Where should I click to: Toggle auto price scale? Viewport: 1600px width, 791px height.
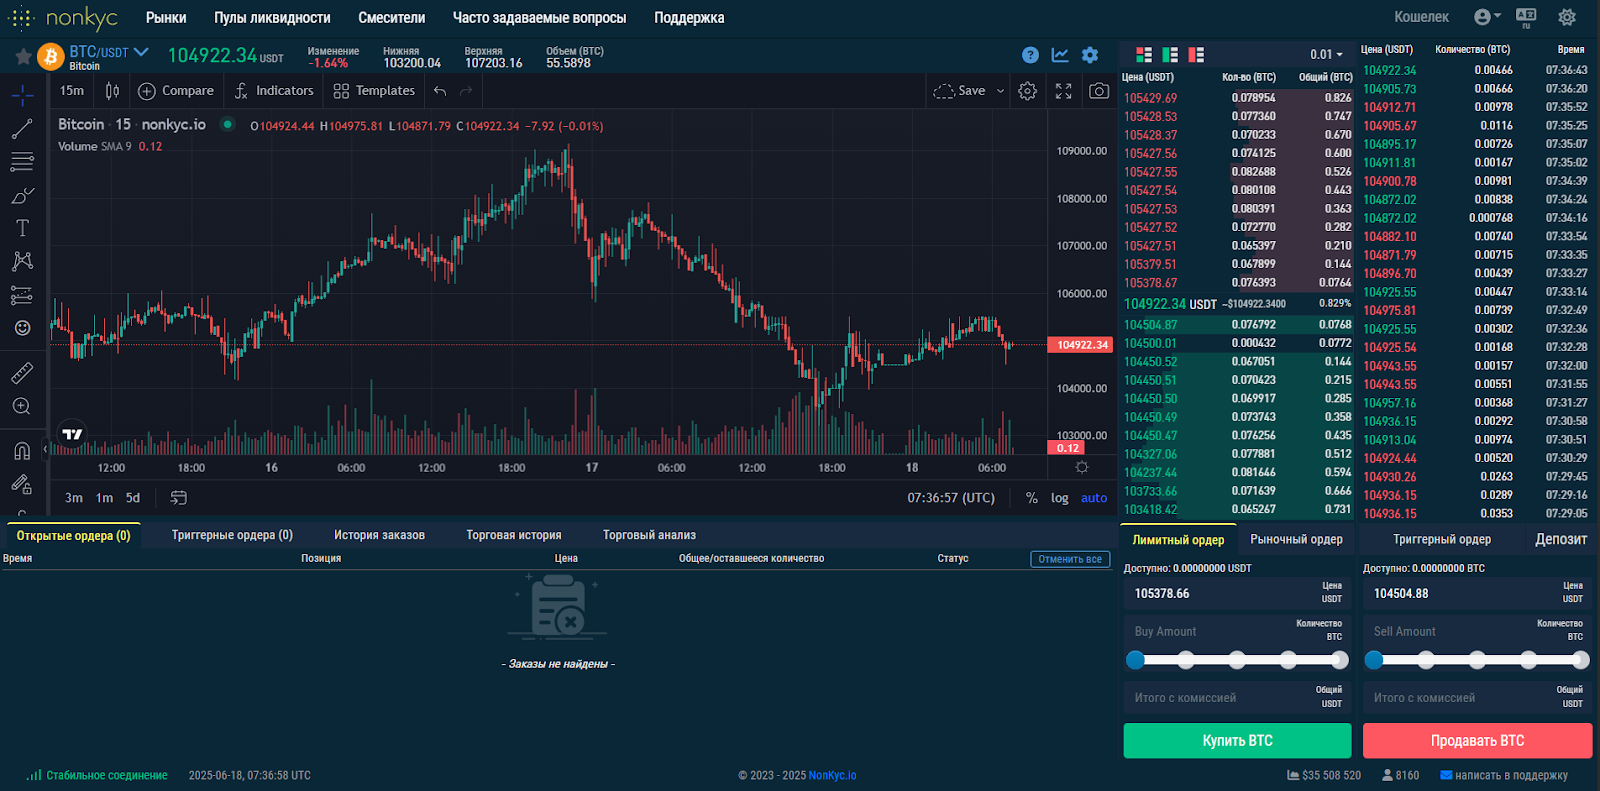click(1094, 498)
